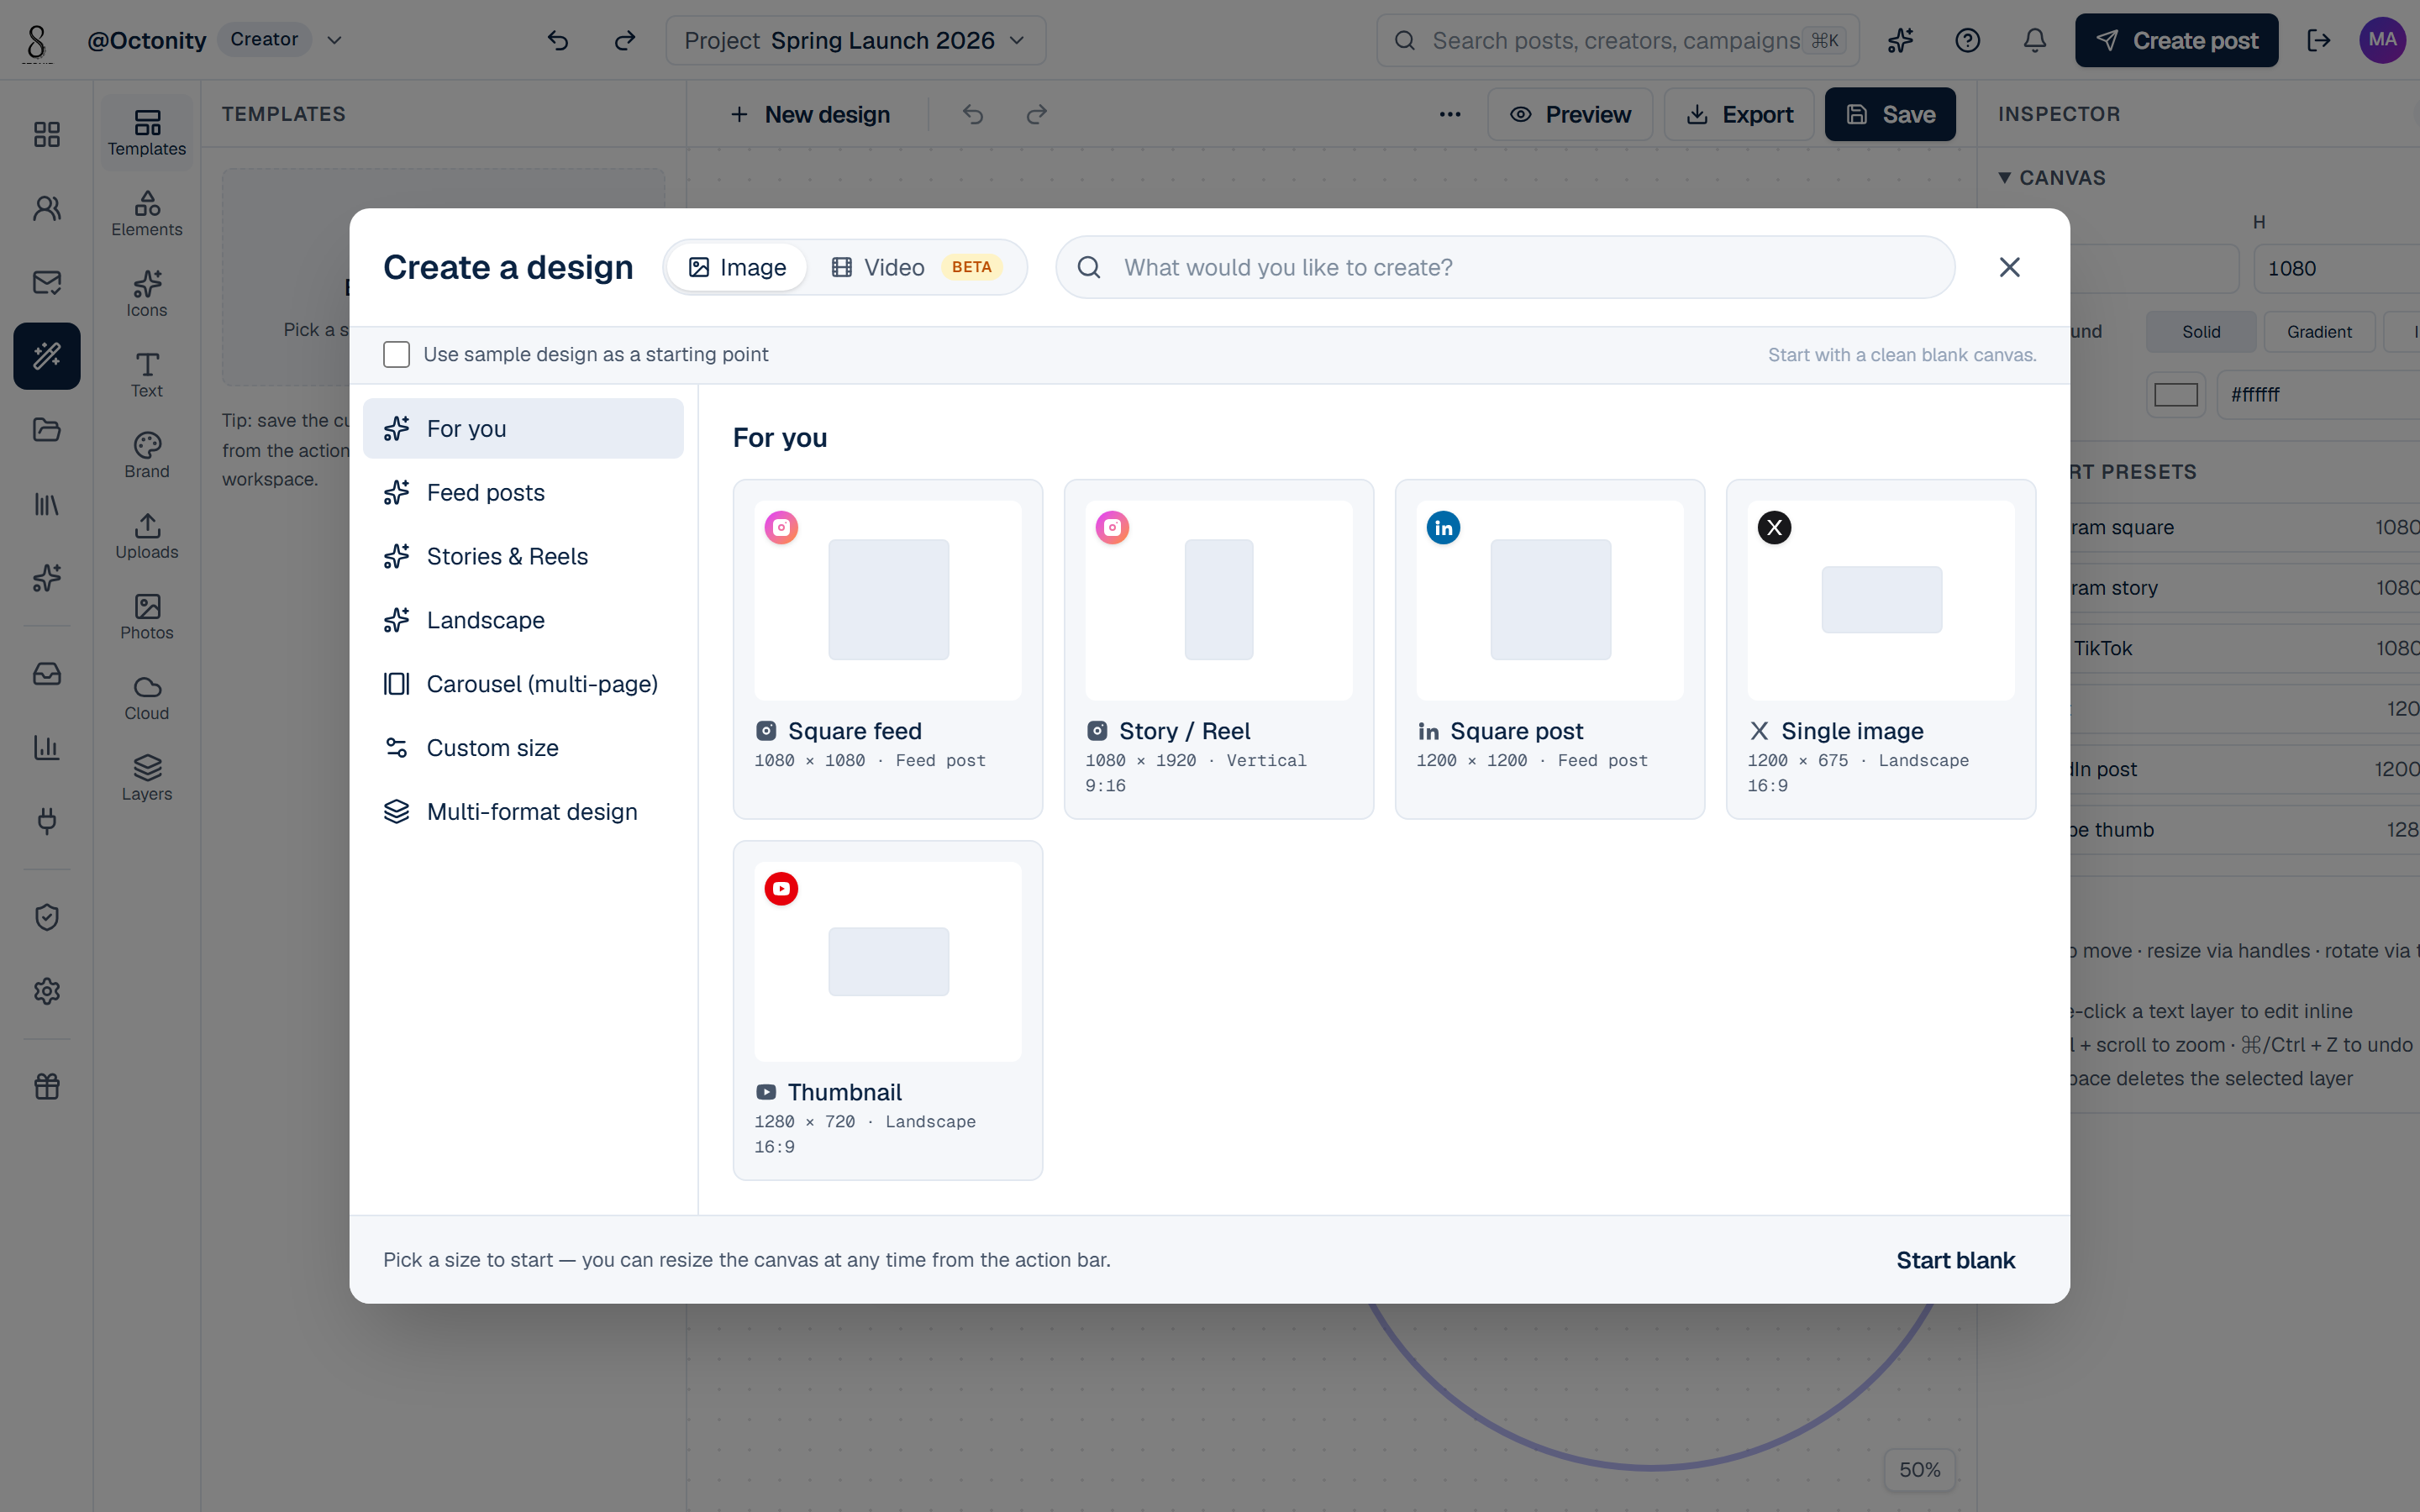Select the For you category
The width and height of the screenshot is (2420, 1512).
(x=523, y=428)
